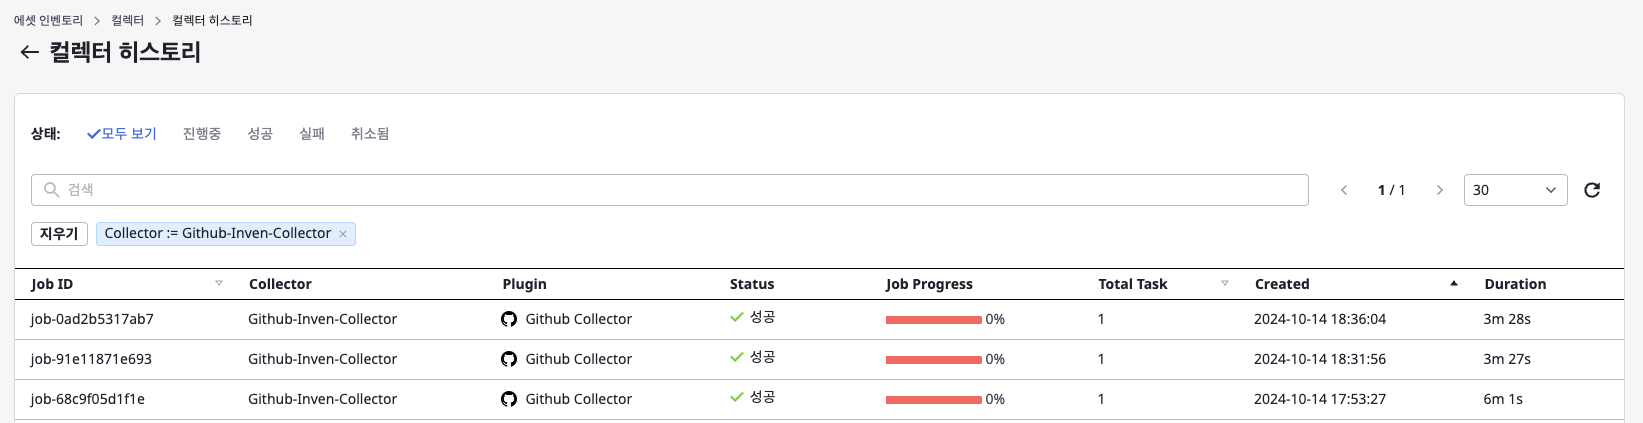The width and height of the screenshot is (1643, 423).
Task: Click duration value 6m 1s
Action: [x=1503, y=399]
